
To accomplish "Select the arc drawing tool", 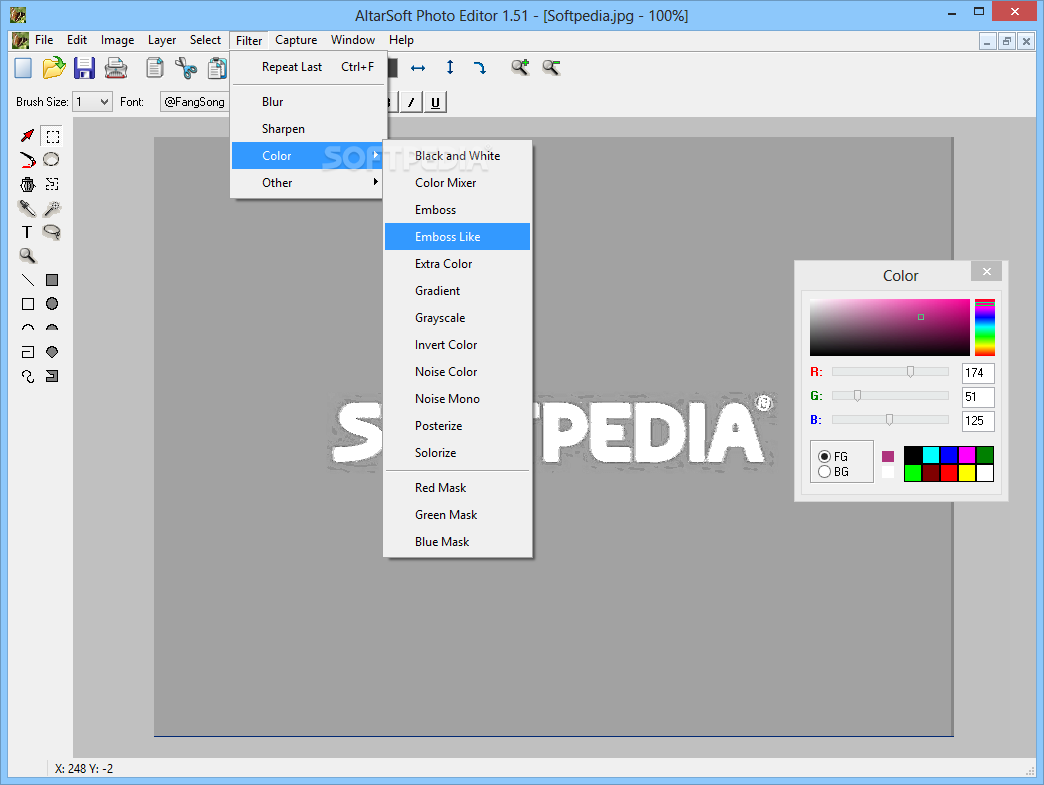I will pos(28,328).
